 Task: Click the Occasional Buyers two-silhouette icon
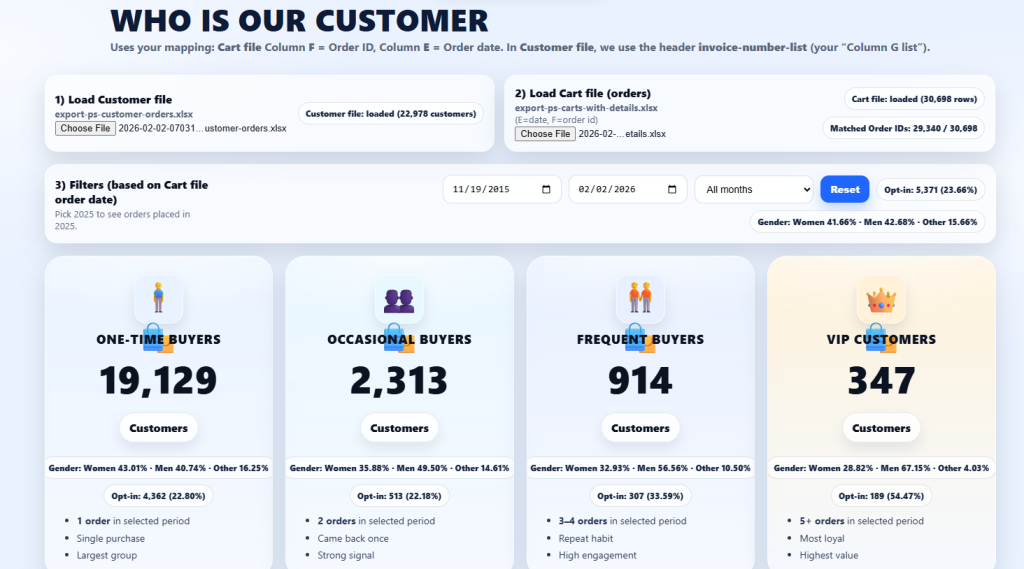point(399,299)
